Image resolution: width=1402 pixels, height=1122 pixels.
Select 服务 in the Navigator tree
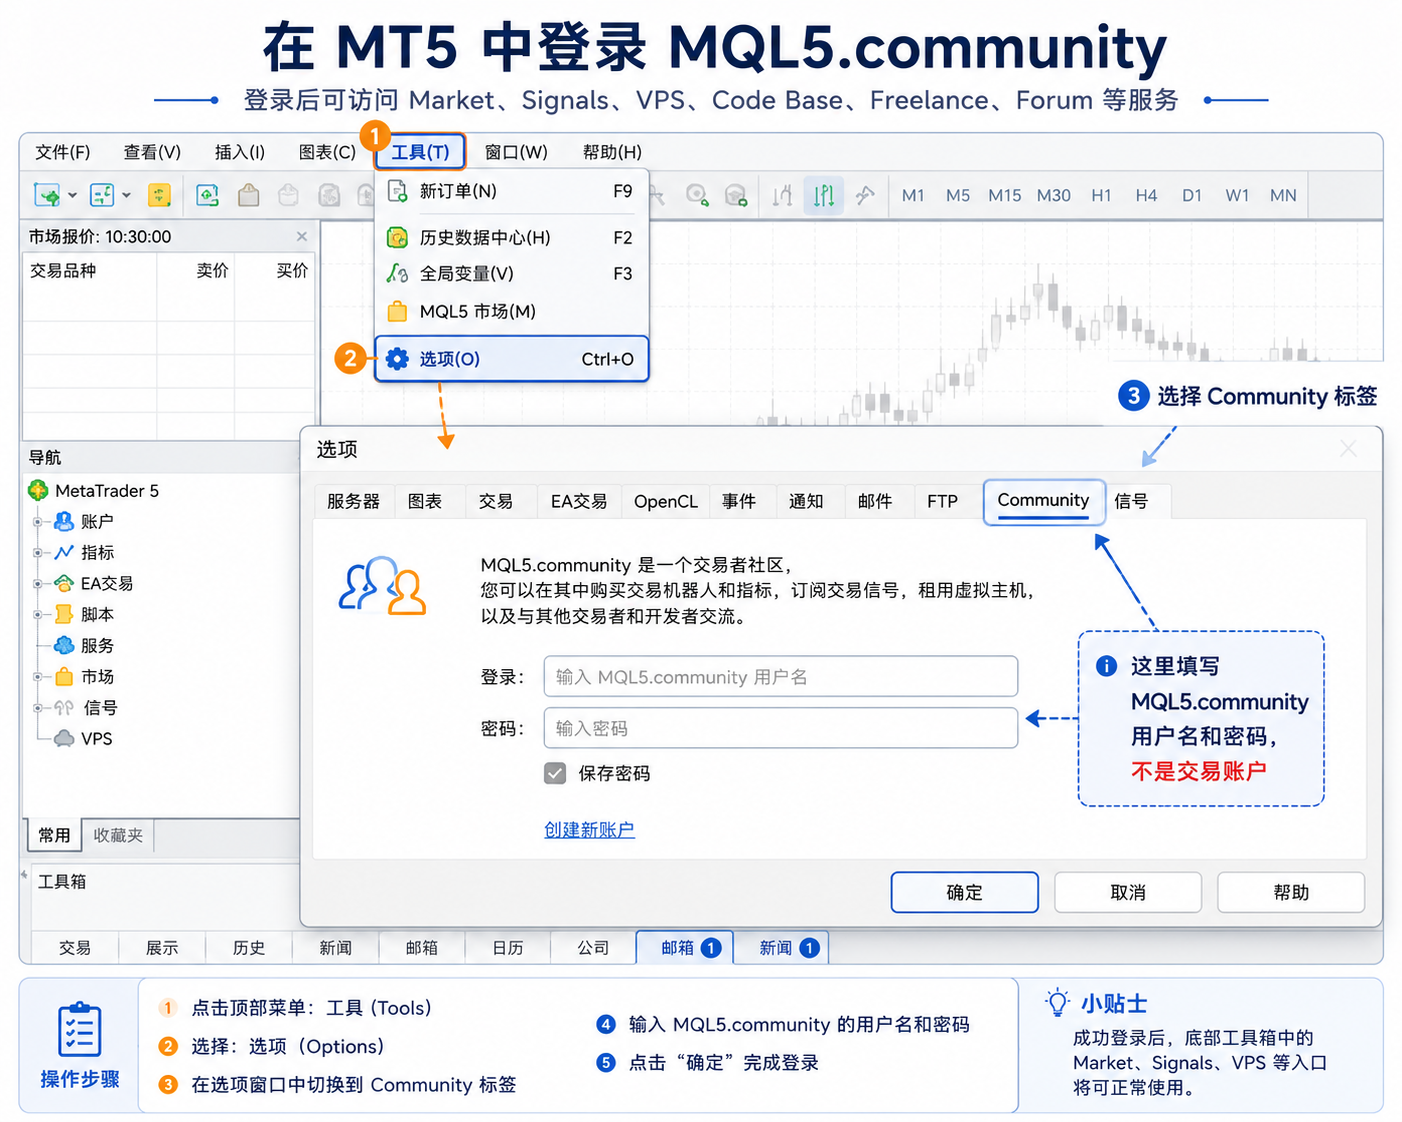point(97,645)
